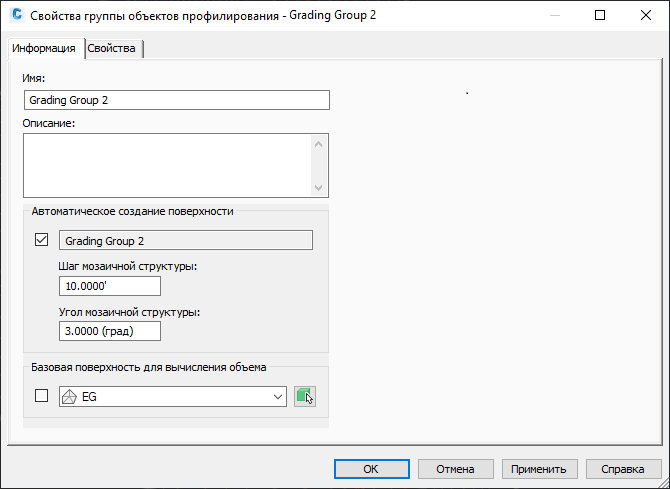Open help with Справка button
This screenshot has height=489, width=670.
click(623, 469)
